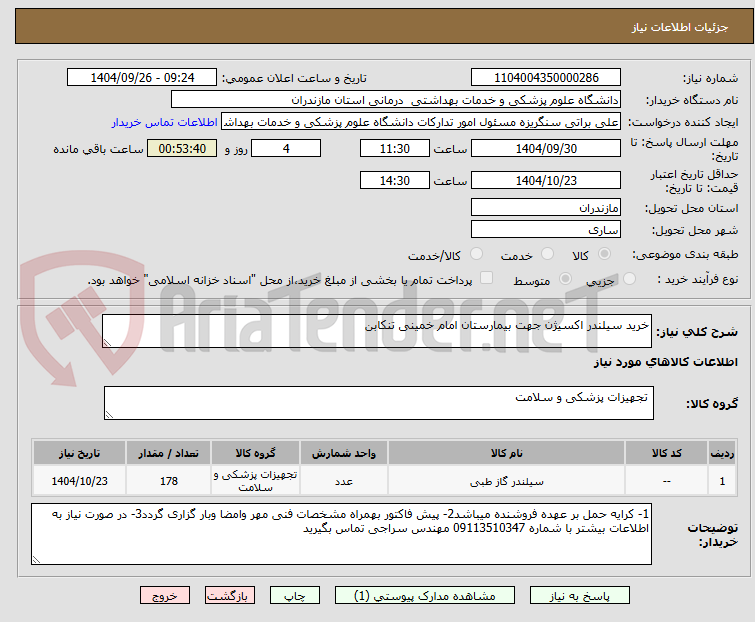
Task: Click the پاسخ به نیاز button
Action: (579, 596)
